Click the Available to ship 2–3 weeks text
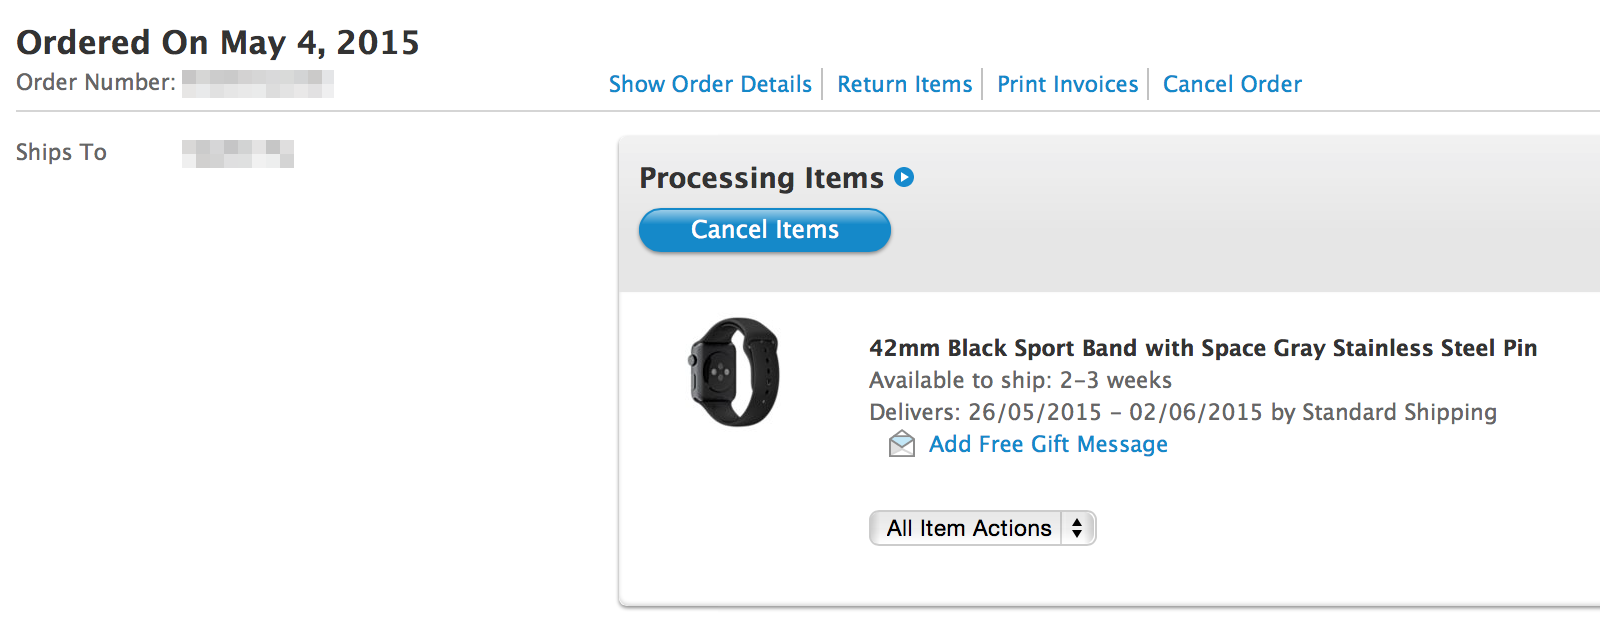This screenshot has width=1600, height=638. [x=1020, y=380]
